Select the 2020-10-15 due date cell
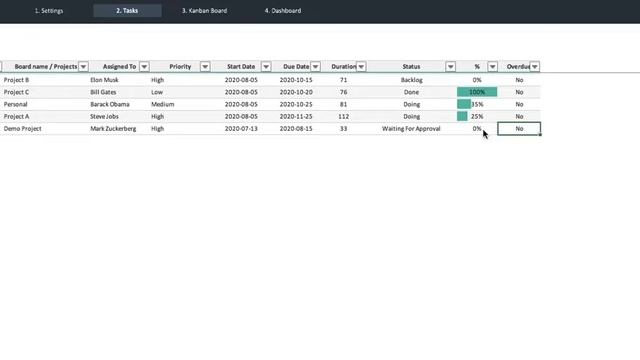 tap(296, 80)
